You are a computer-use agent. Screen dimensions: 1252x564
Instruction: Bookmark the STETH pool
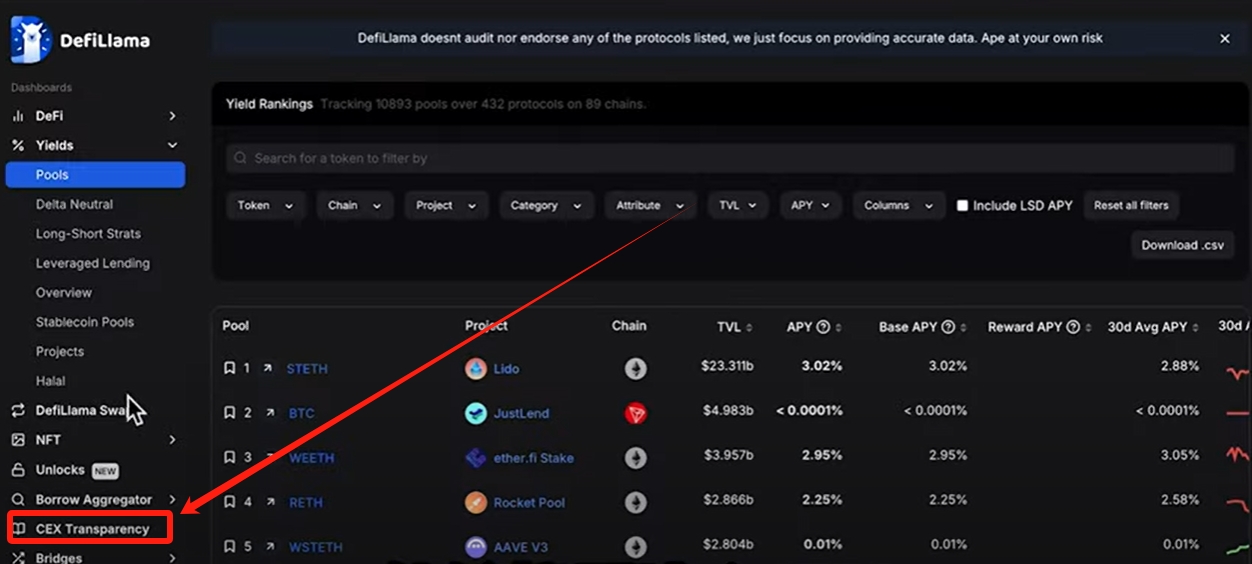230,368
